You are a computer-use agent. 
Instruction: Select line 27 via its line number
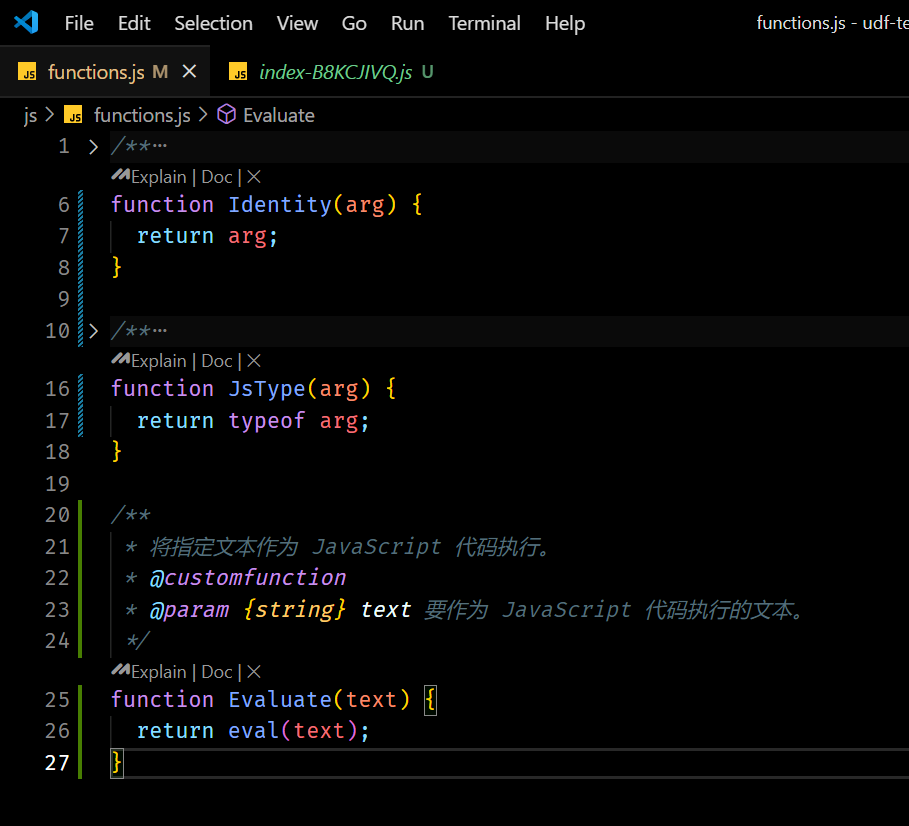[58, 762]
